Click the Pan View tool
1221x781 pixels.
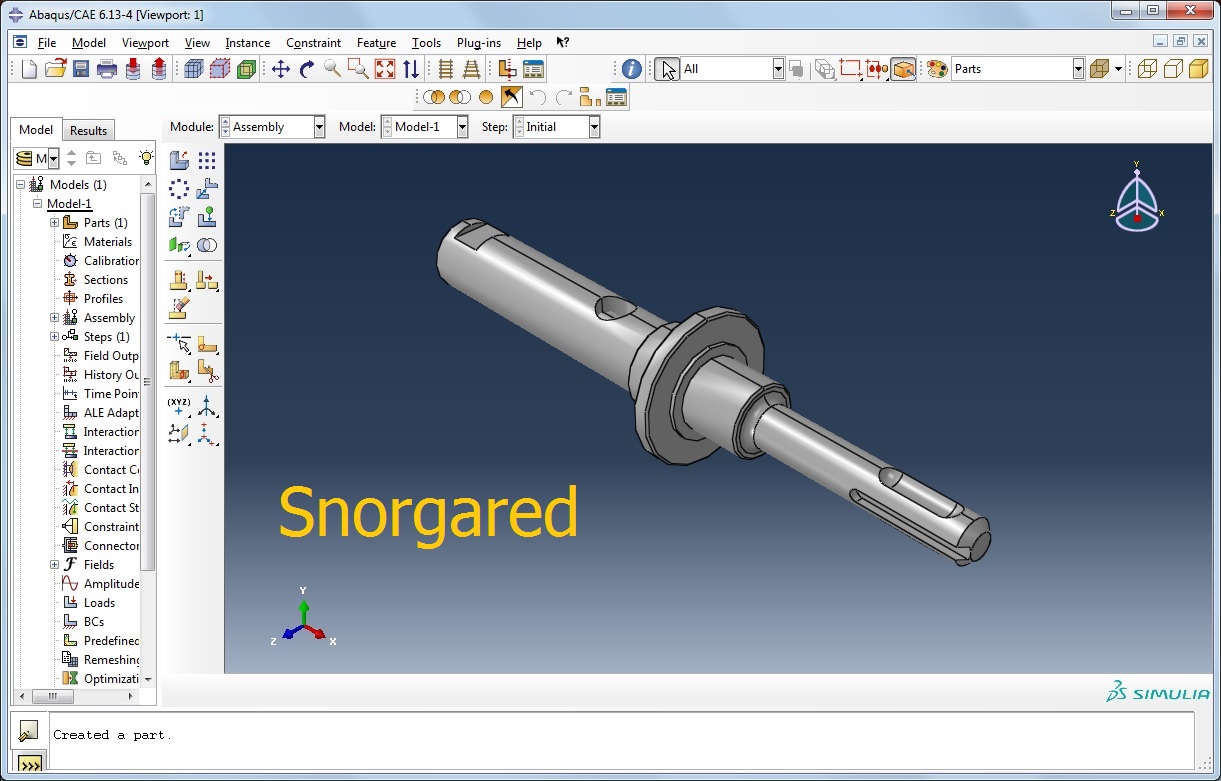(x=281, y=69)
